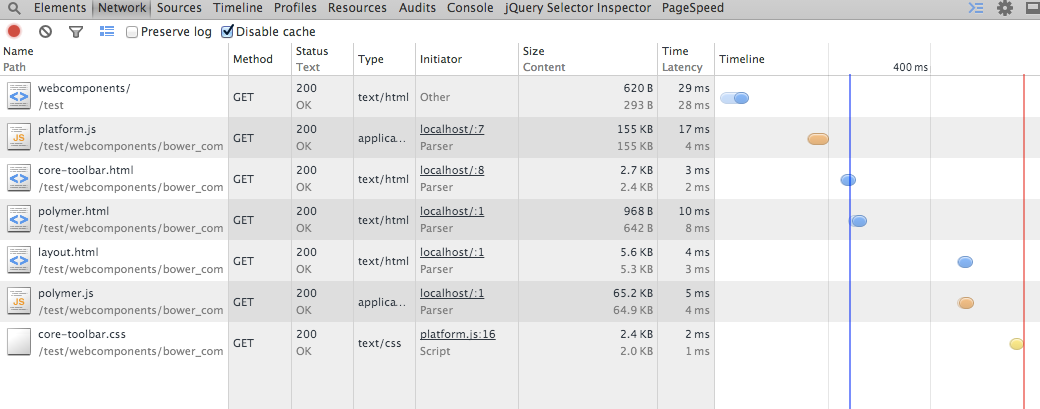Toggle large request rows view icon

107,31
